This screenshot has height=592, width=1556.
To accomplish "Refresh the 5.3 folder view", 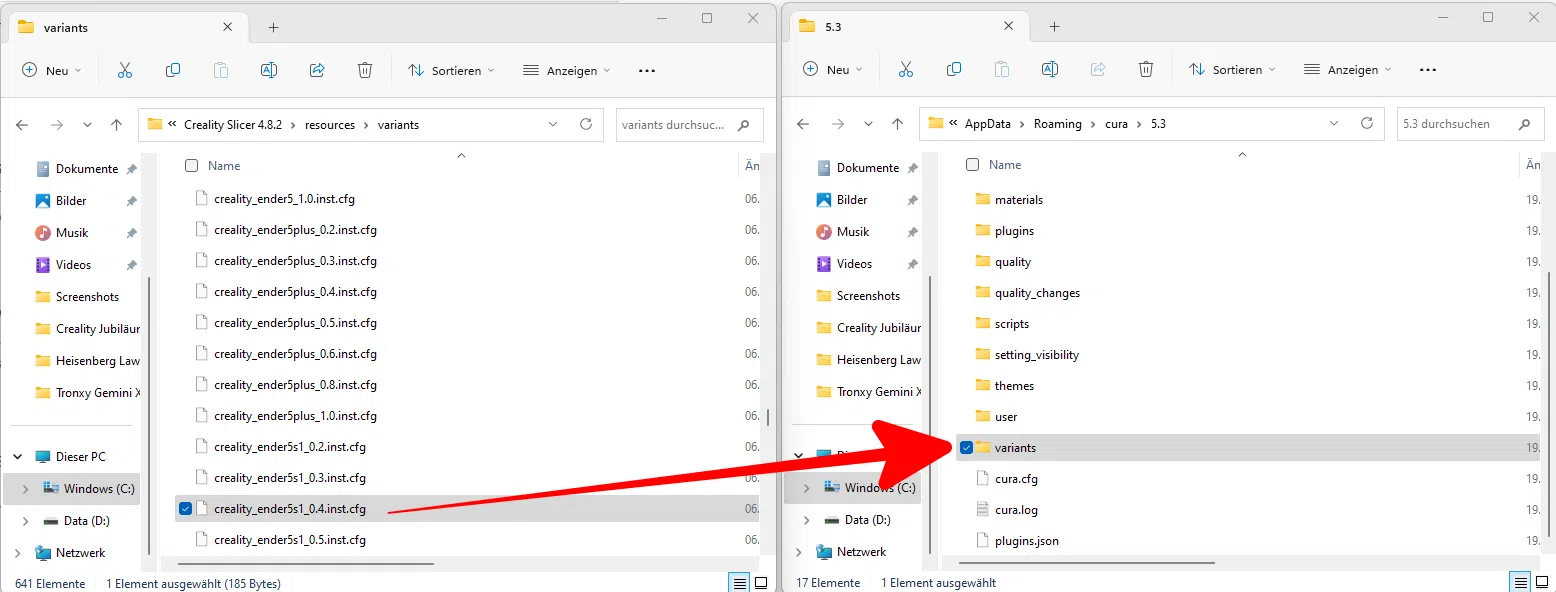I will [x=1367, y=124].
